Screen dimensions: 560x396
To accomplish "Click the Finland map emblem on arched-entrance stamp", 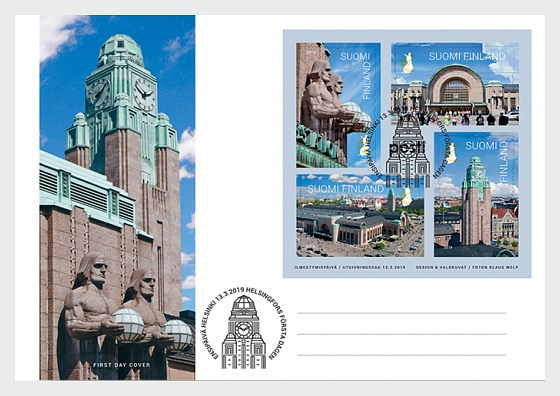I will pyautogui.click(x=407, y=63).
